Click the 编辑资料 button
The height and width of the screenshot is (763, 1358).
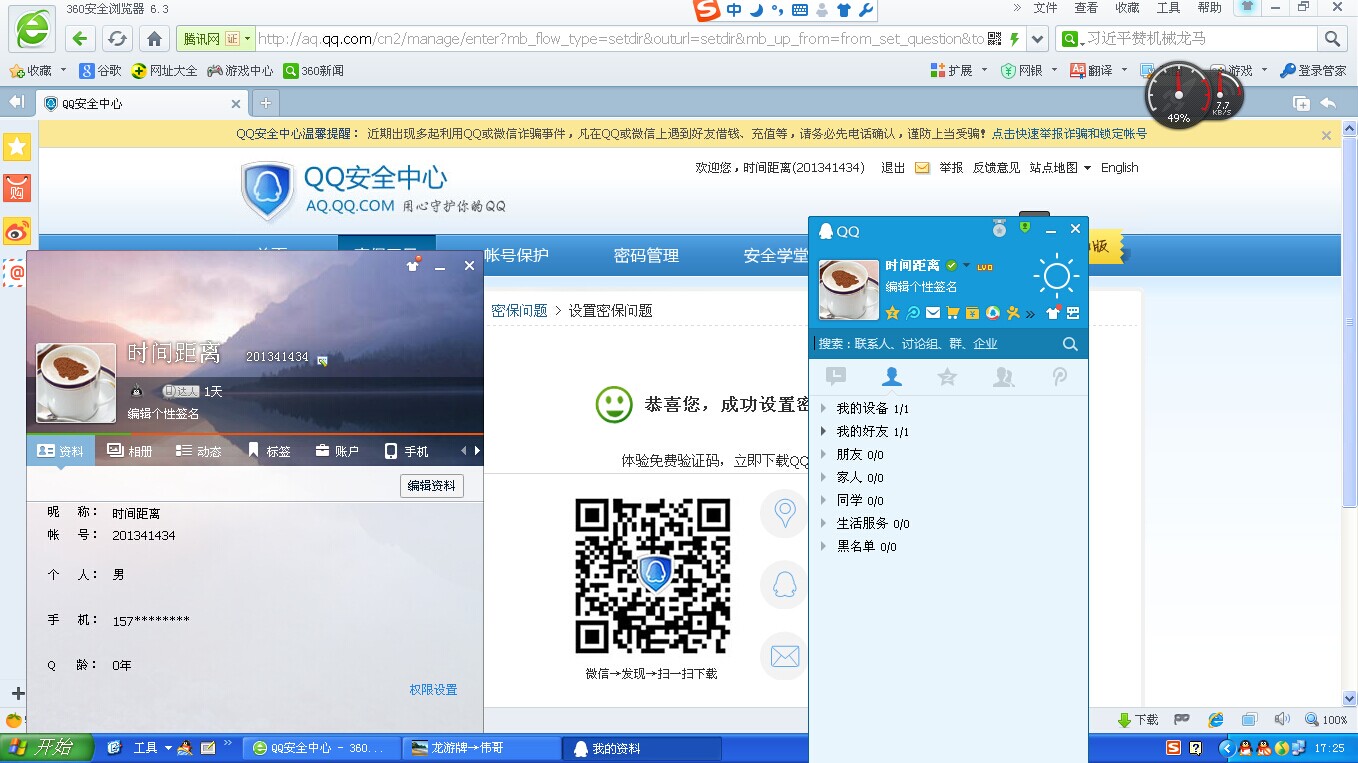point(431,486)
